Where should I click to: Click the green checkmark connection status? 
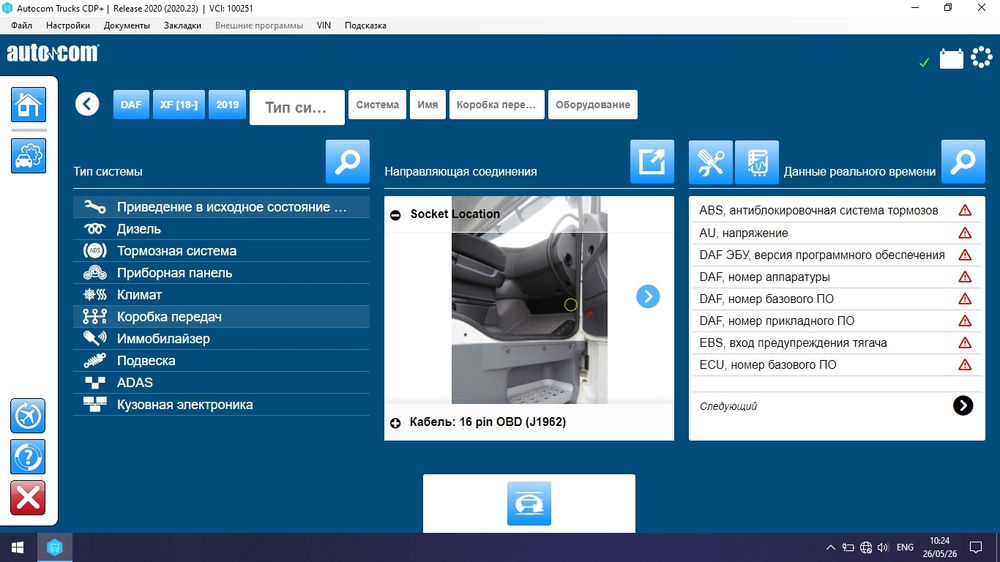click(924, 62)
